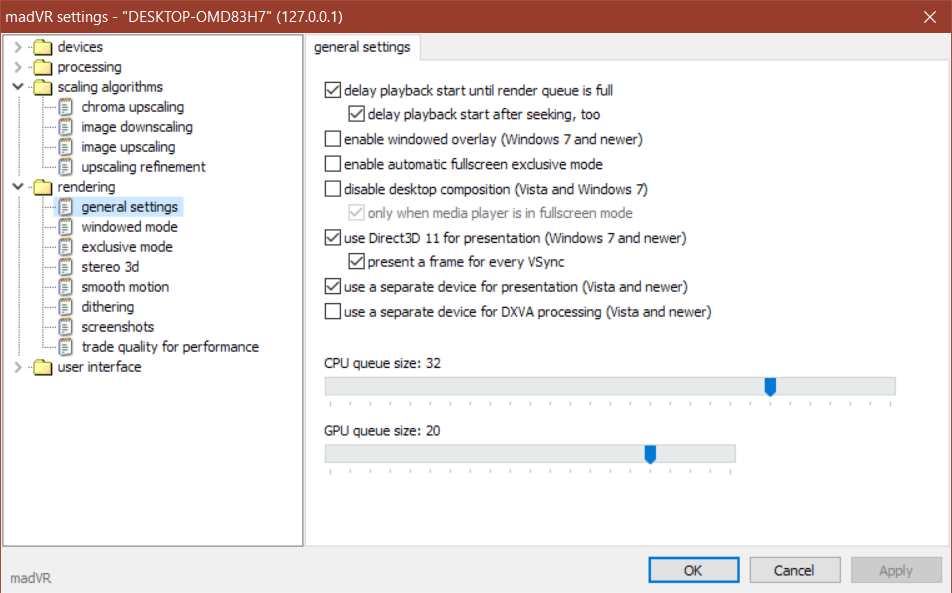Click the image upscaling page icon
The height and width of the screenshot is (593, 952).
pos(66,147)
